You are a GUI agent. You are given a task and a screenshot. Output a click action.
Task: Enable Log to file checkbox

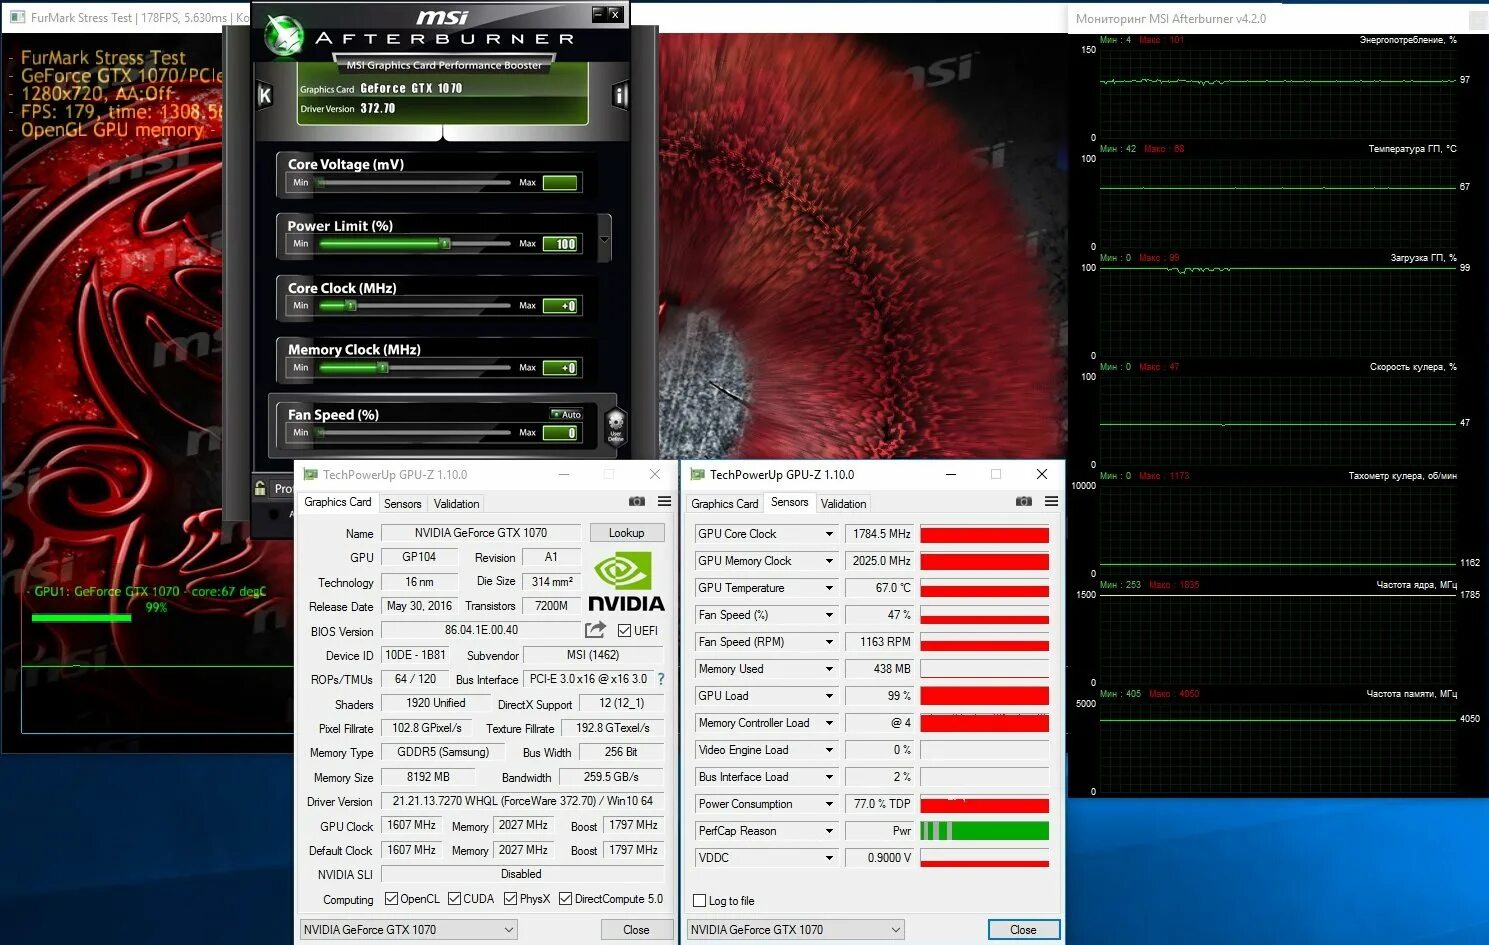click(x=700, y=901)
